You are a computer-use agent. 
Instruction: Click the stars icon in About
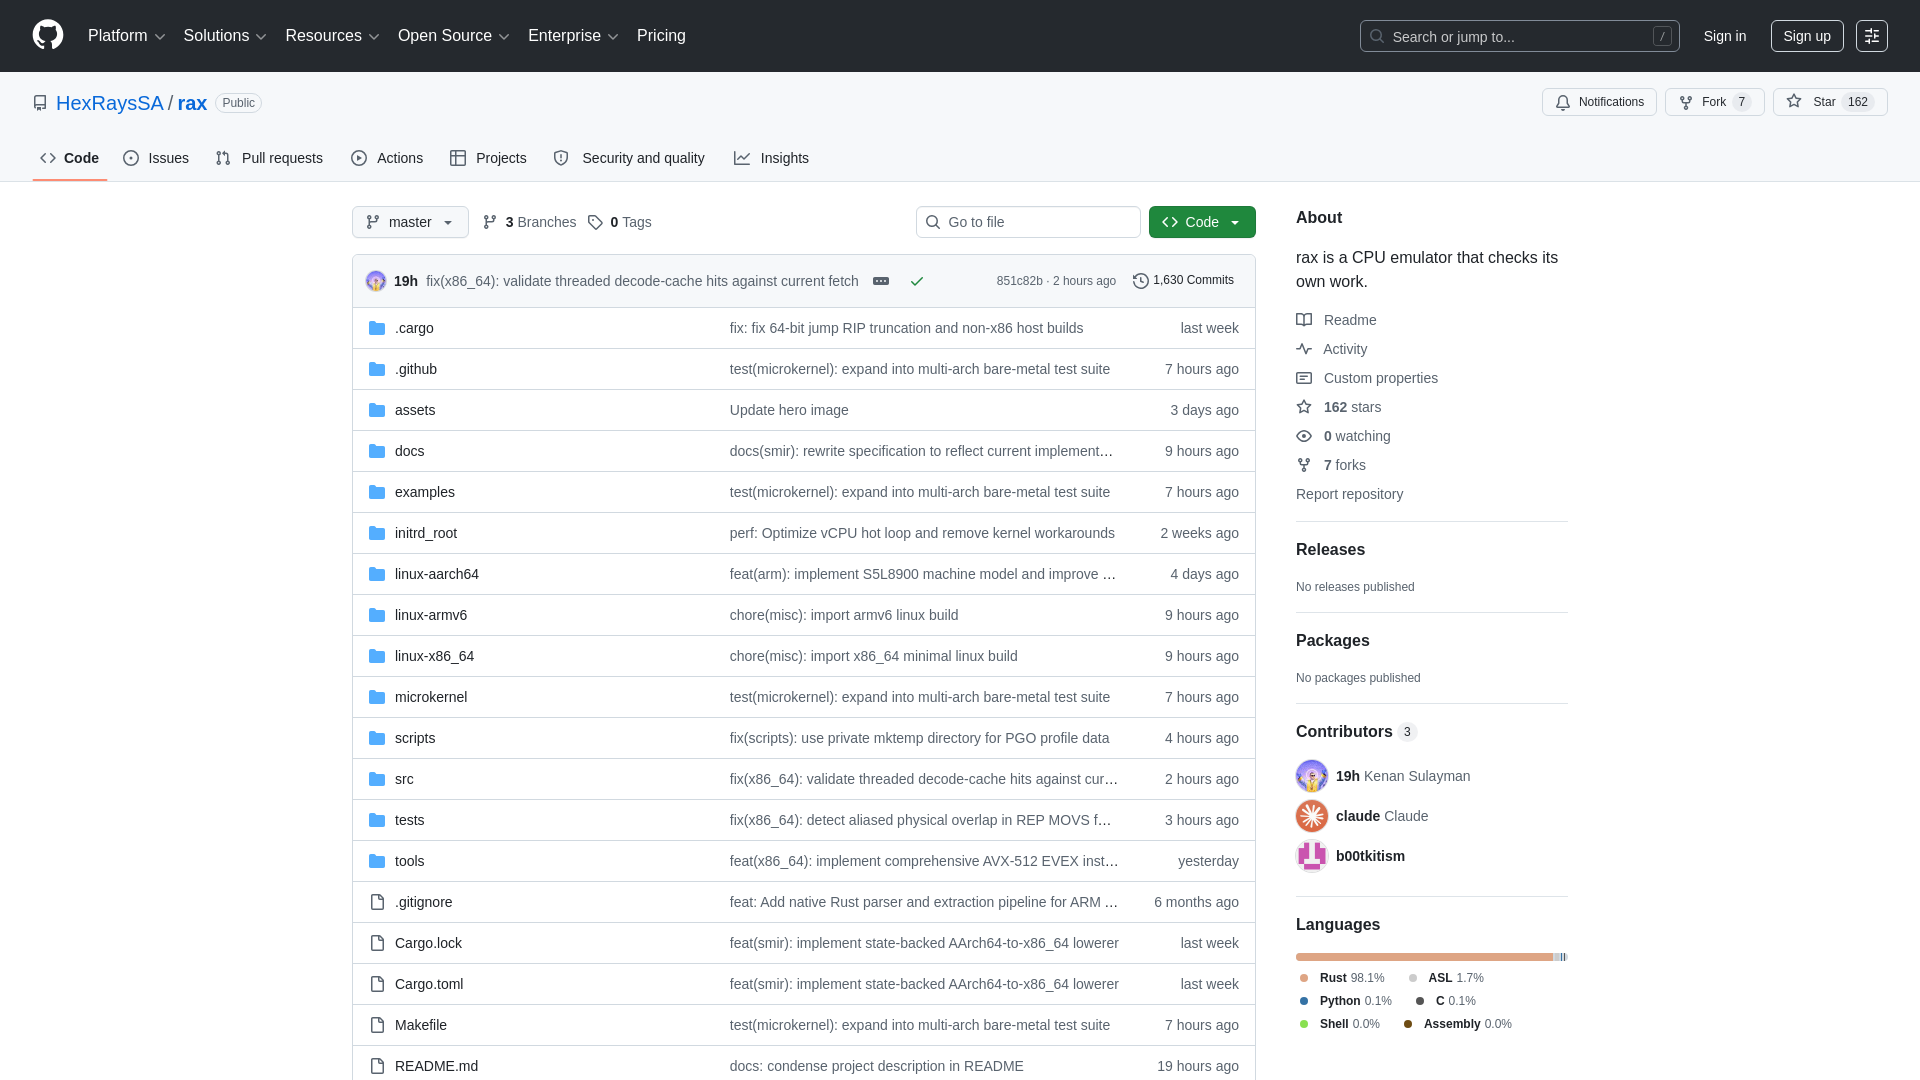pos(1304,407)
